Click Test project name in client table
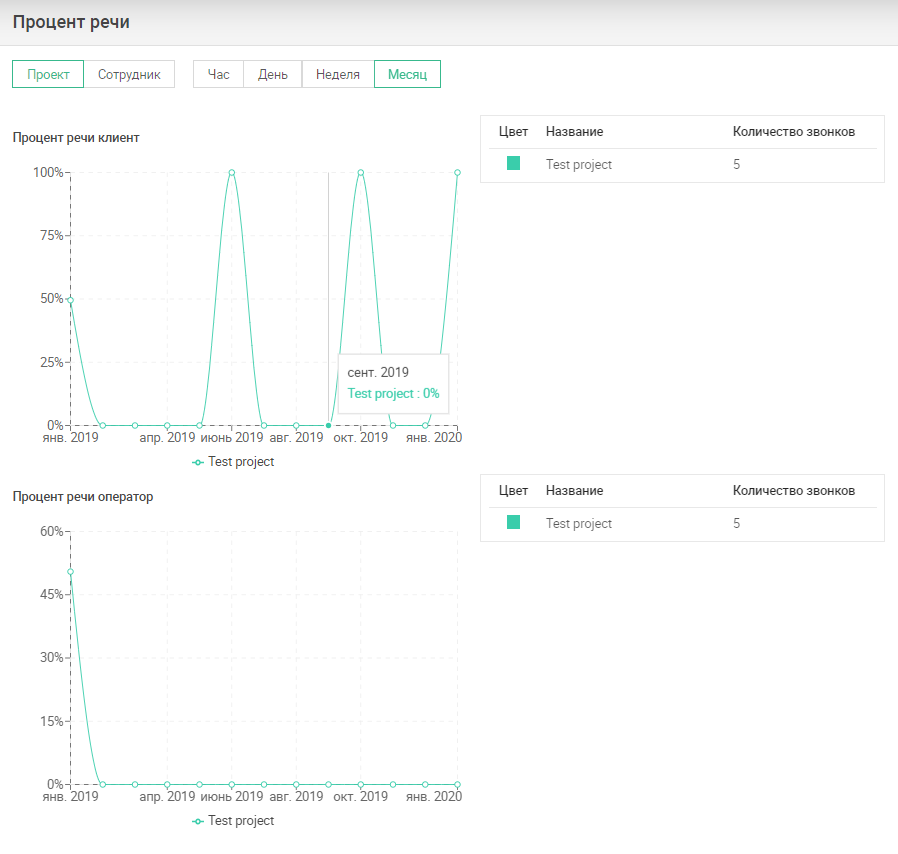Screen dimensions: 898x854 [578, 164]
